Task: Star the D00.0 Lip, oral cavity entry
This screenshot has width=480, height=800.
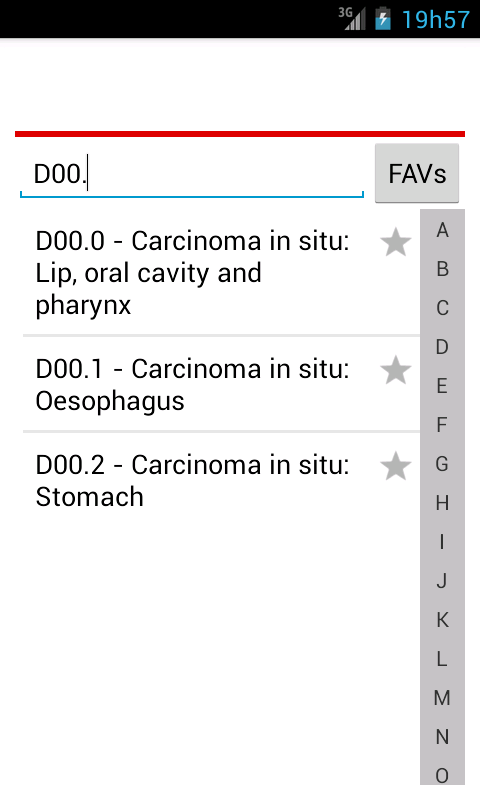Action: pos(395,242)
